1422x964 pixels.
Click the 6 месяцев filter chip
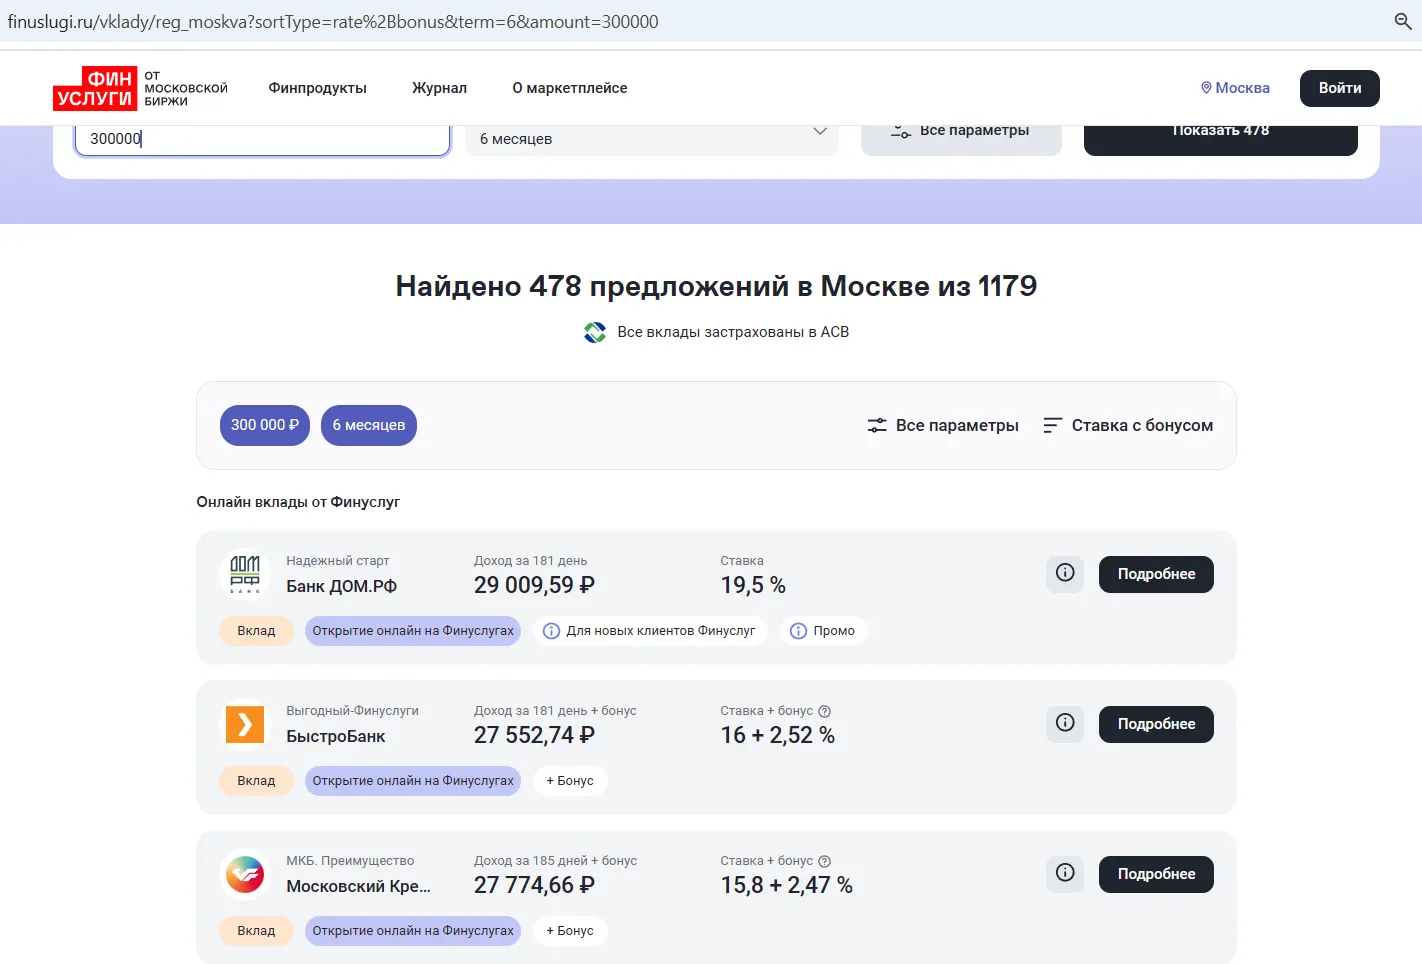pyautogui.click(x=369, y=425)
